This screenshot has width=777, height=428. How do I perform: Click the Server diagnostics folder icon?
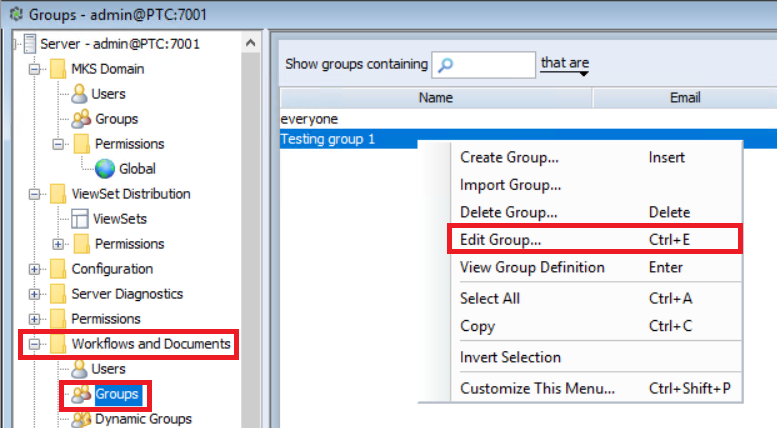coord(58,294)
